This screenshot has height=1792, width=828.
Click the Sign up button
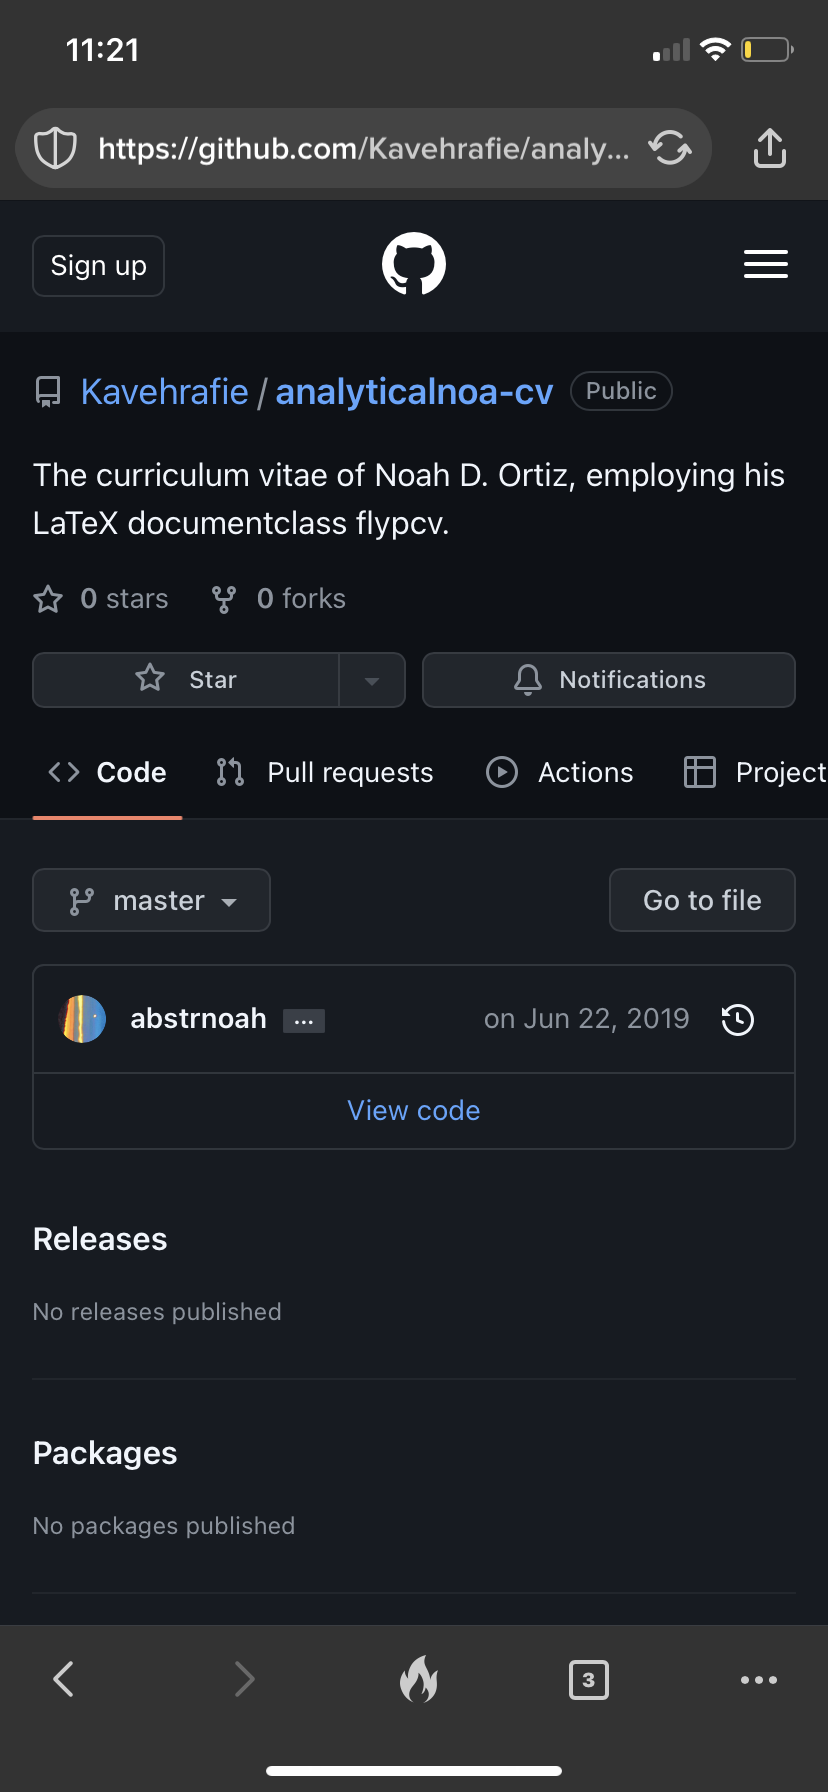click(x=98, y=266)
